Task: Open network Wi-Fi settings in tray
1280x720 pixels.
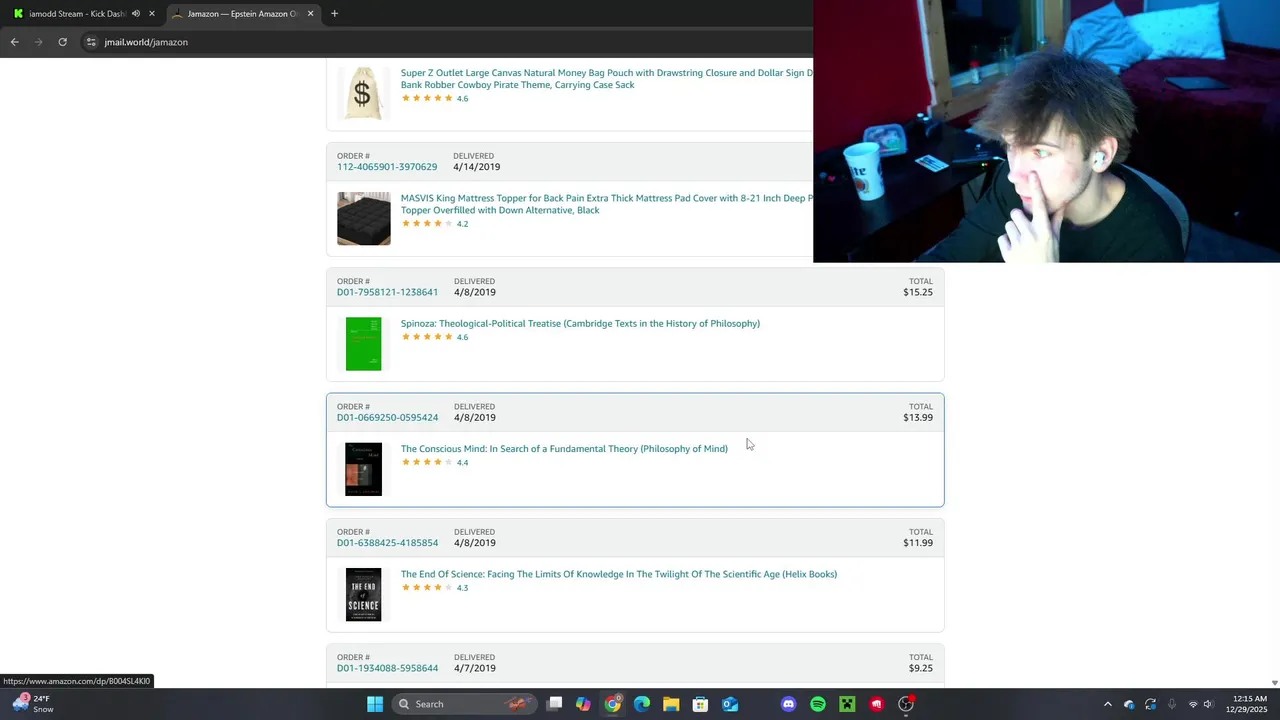Action: [1193, 704]
